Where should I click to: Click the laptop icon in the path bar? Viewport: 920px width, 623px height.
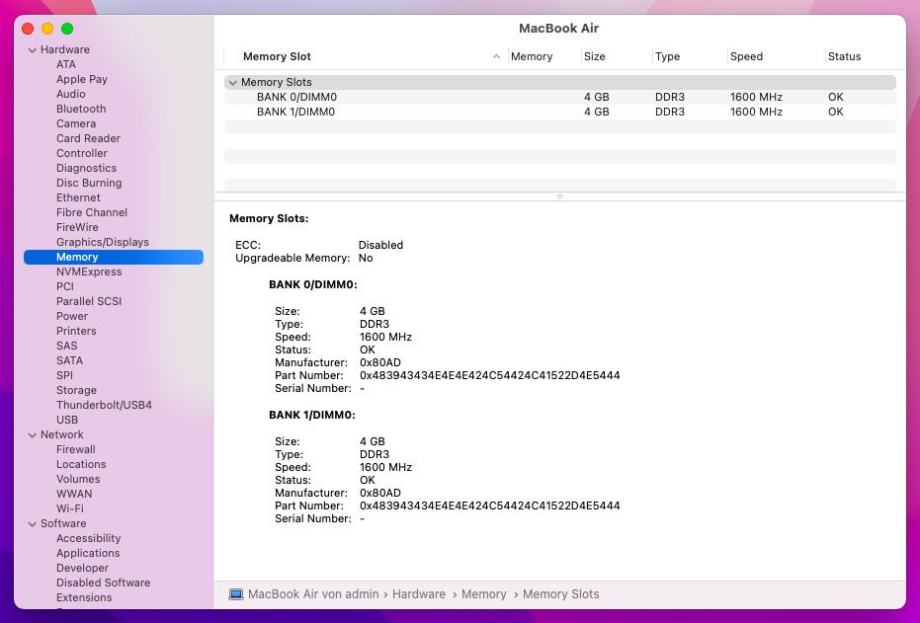pos(236,594)
